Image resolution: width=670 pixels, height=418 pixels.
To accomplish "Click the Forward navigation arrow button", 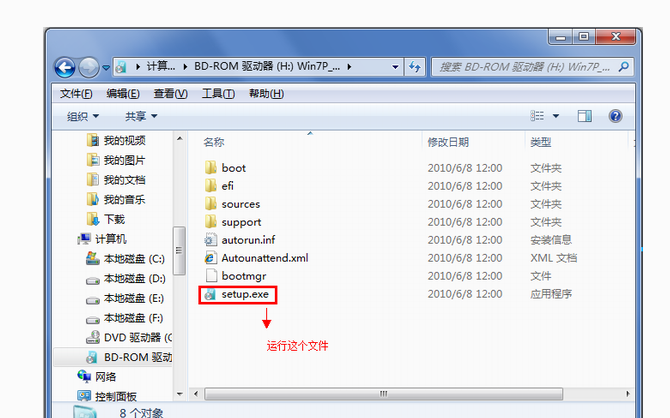I will [x=89, y=67].
